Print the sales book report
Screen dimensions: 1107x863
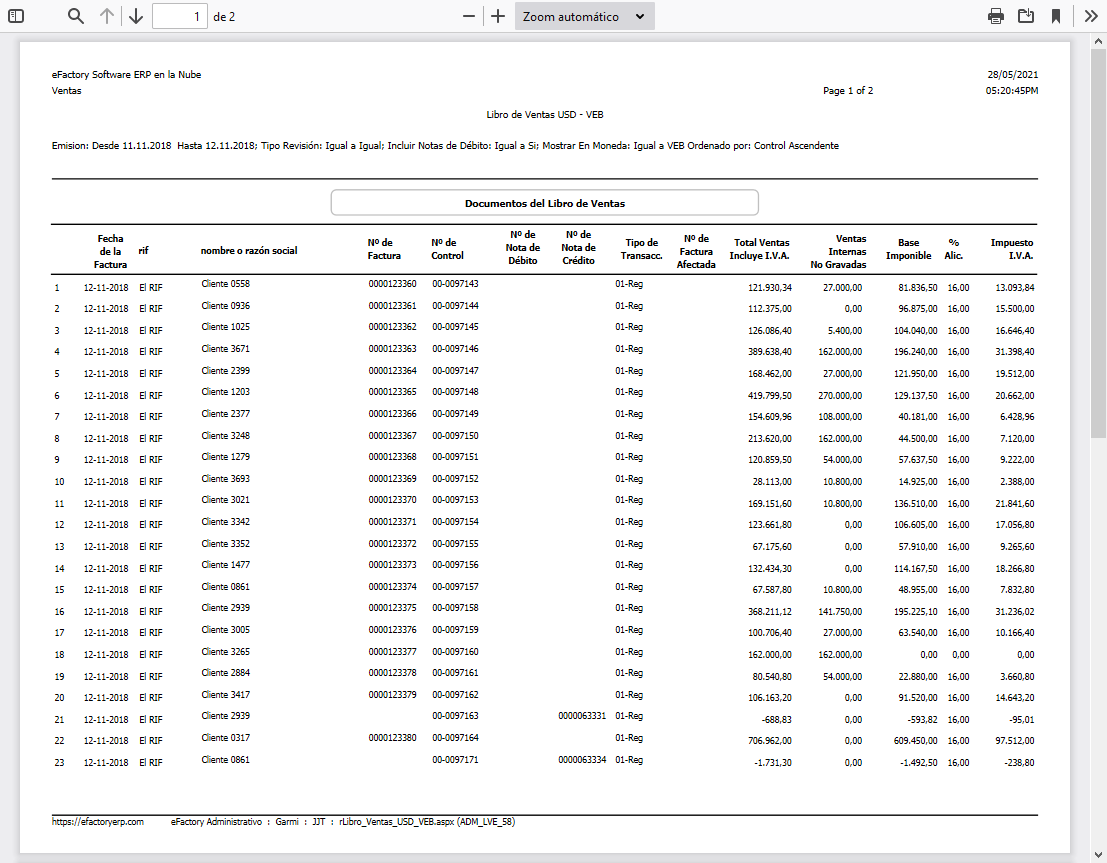coord(996,16)
